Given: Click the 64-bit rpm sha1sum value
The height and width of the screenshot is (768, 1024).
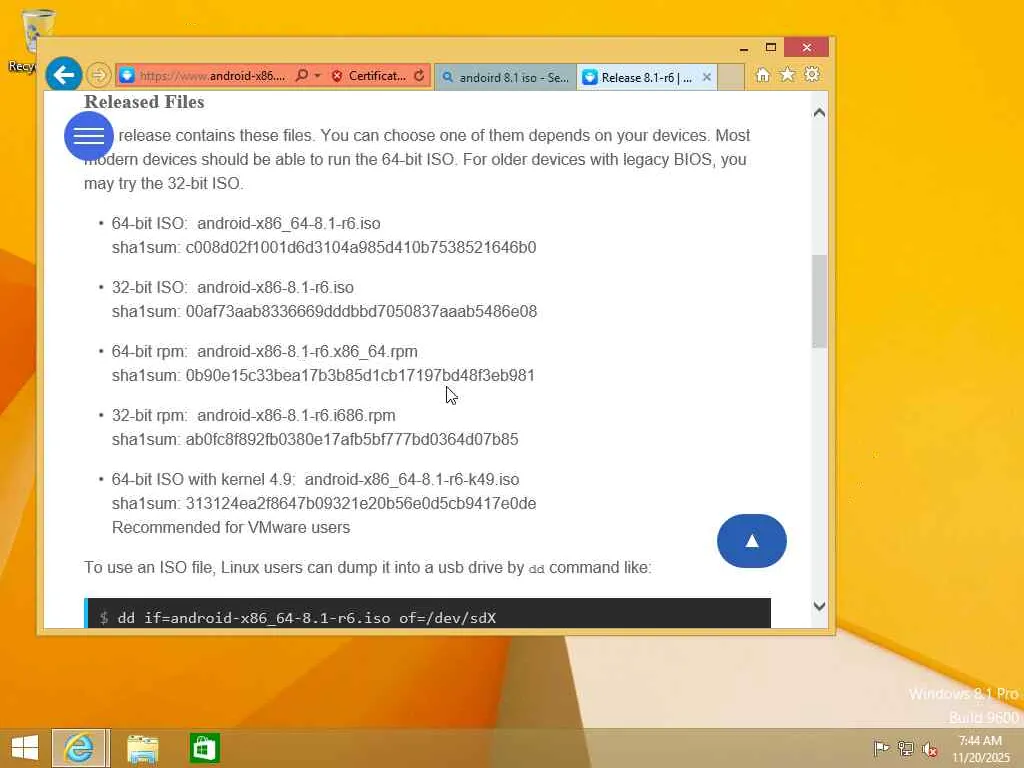Looking at the screenshot, I should click(x=360, y=376).
